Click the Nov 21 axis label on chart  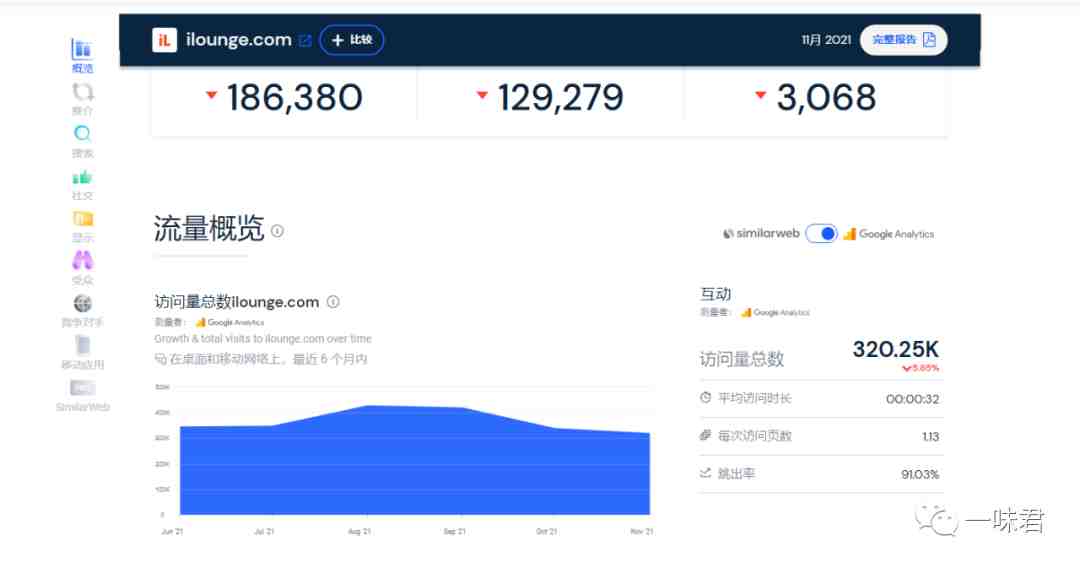coord(641,532)
